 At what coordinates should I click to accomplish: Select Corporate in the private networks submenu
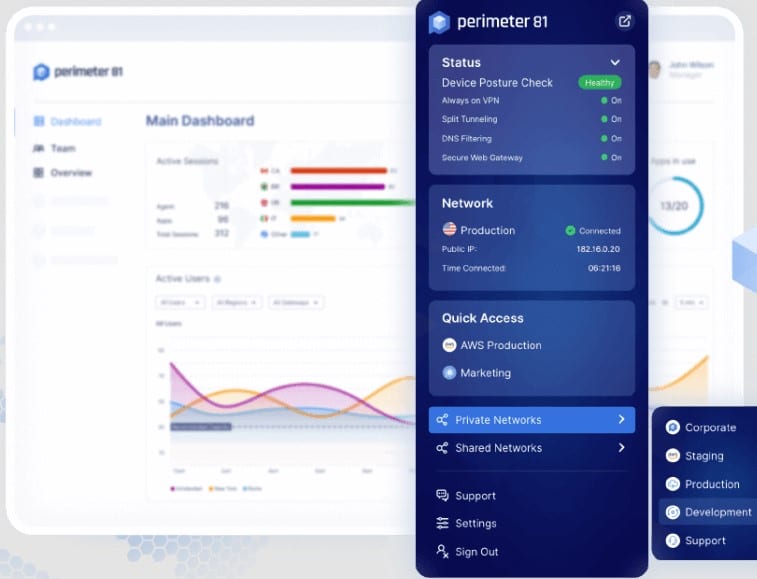[710, 427]
